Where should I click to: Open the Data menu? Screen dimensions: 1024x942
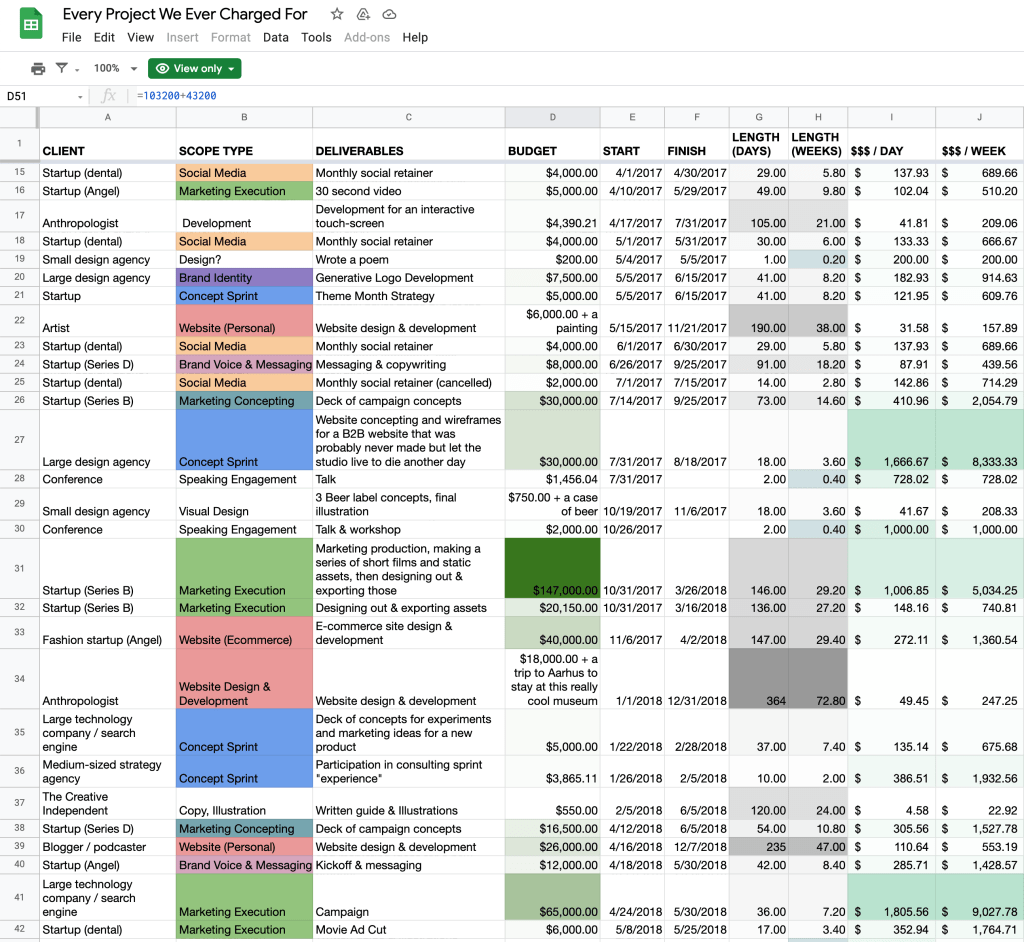[276, 38]
